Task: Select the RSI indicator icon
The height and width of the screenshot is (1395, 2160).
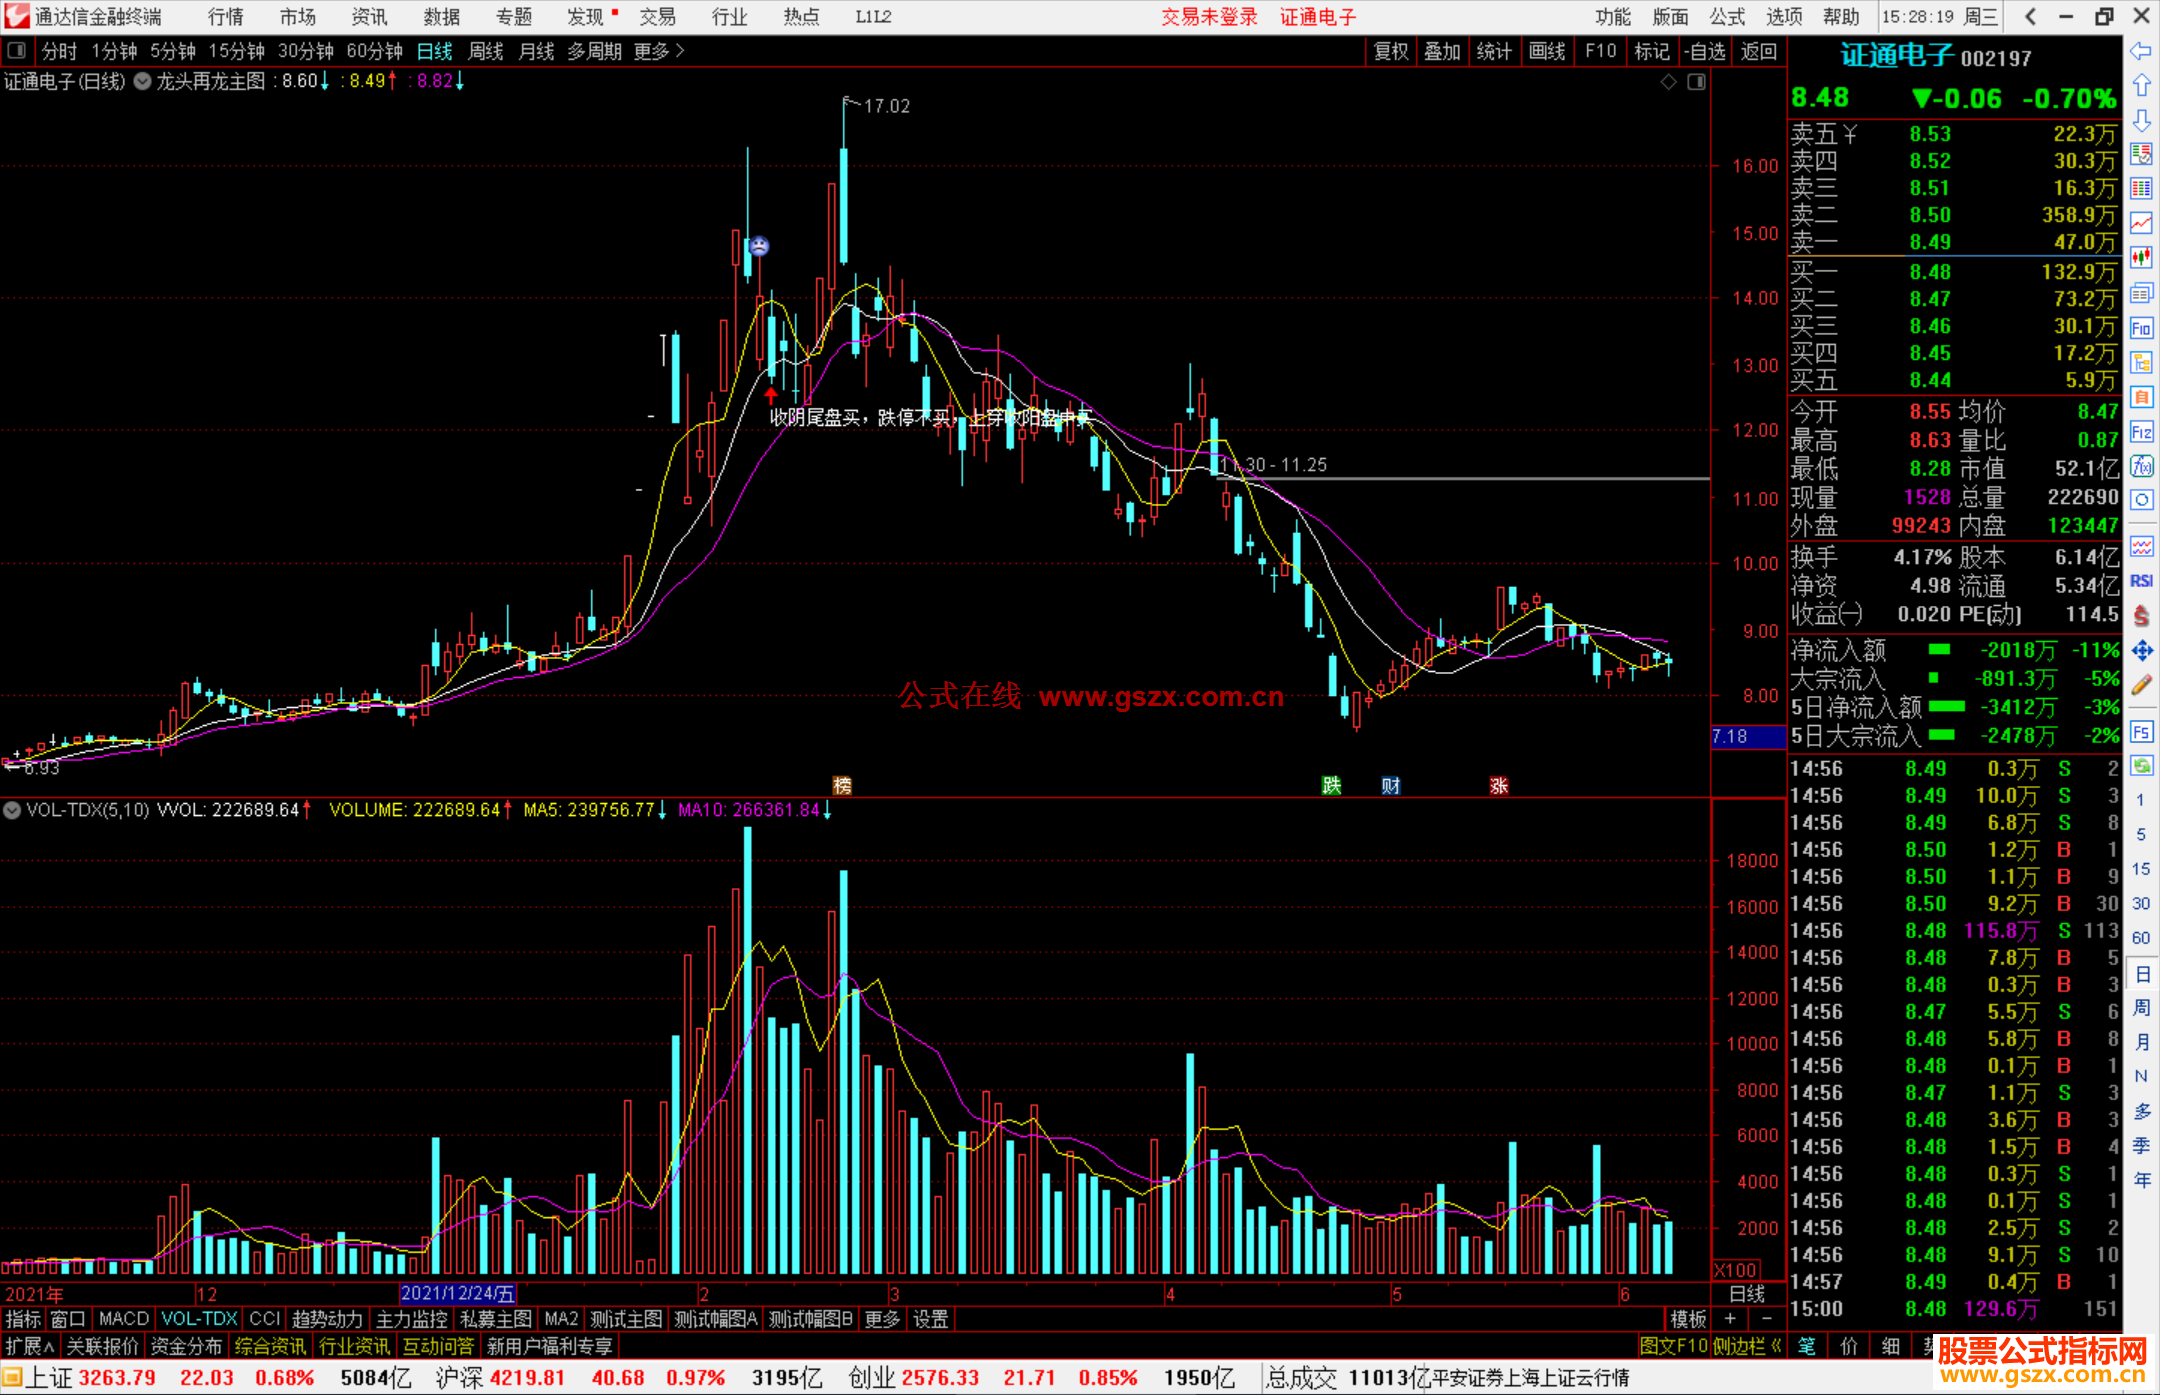Action: pos(2141,581)
